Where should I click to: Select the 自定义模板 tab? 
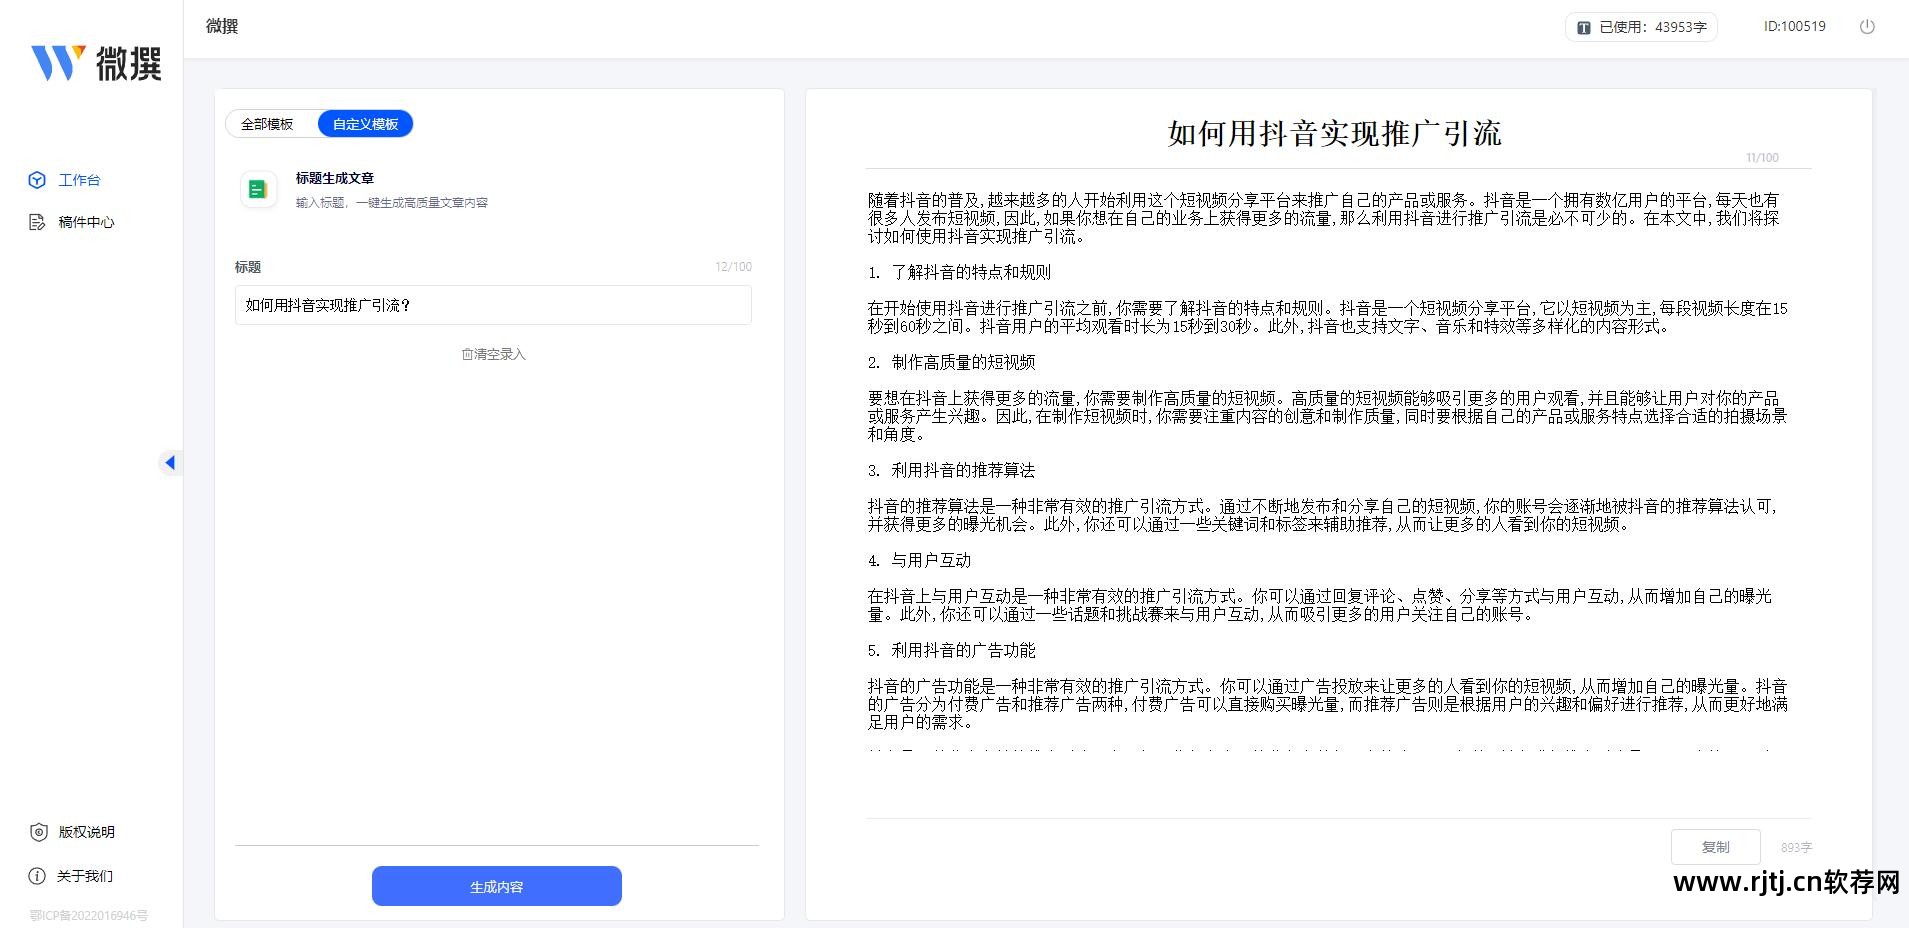365,124
